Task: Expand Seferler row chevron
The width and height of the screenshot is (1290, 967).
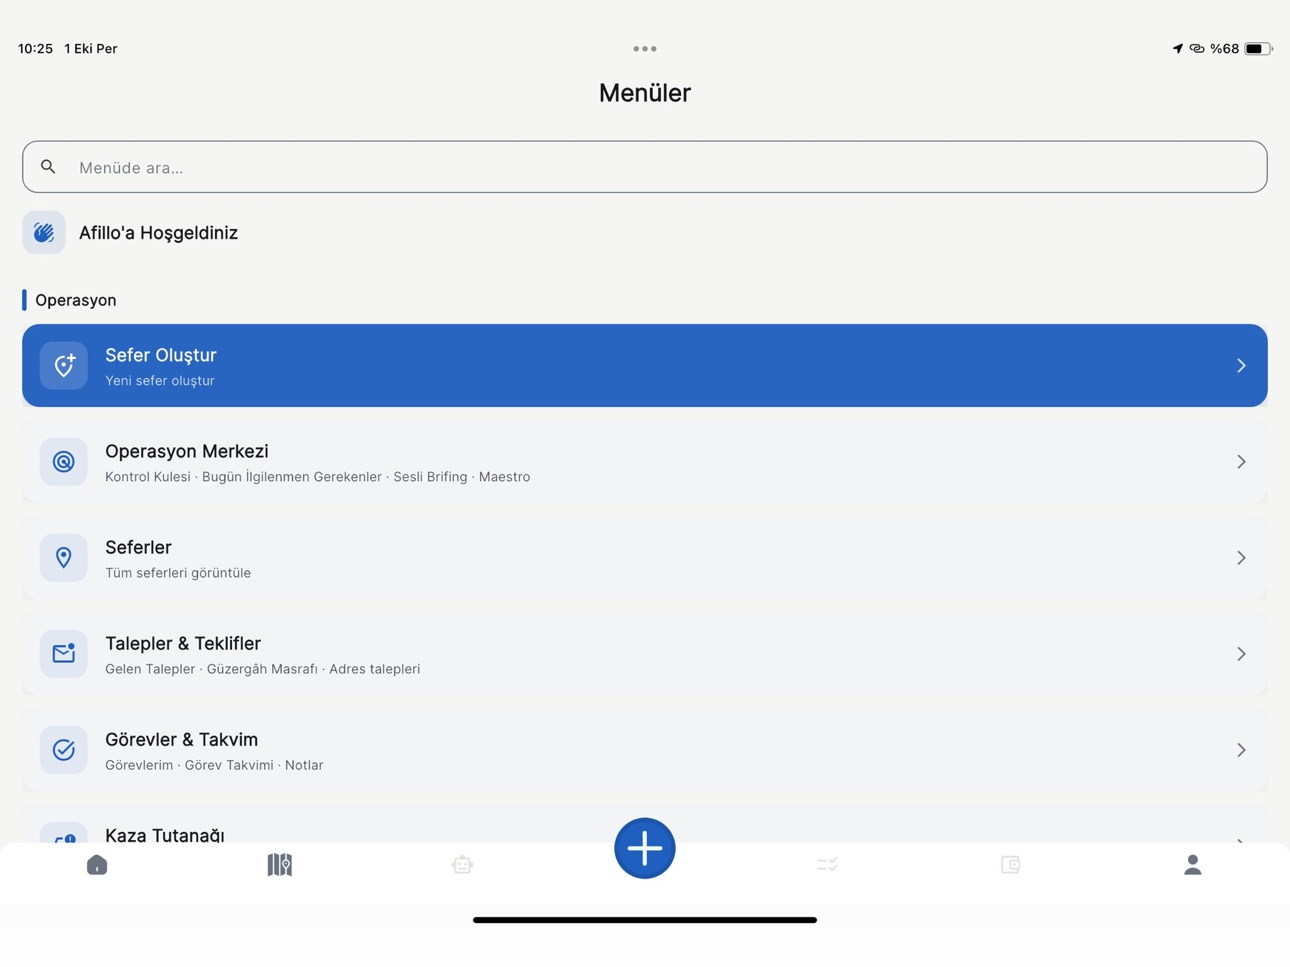Action: (x=1241, y=557)
